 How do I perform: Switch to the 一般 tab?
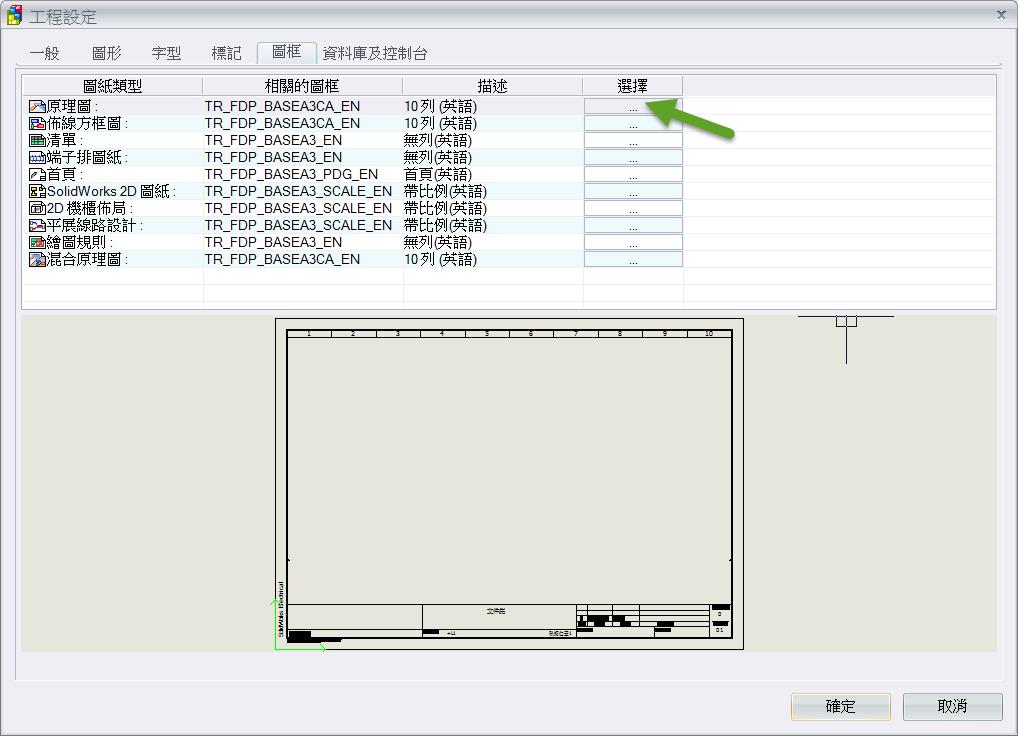click(x=44, y=53)
